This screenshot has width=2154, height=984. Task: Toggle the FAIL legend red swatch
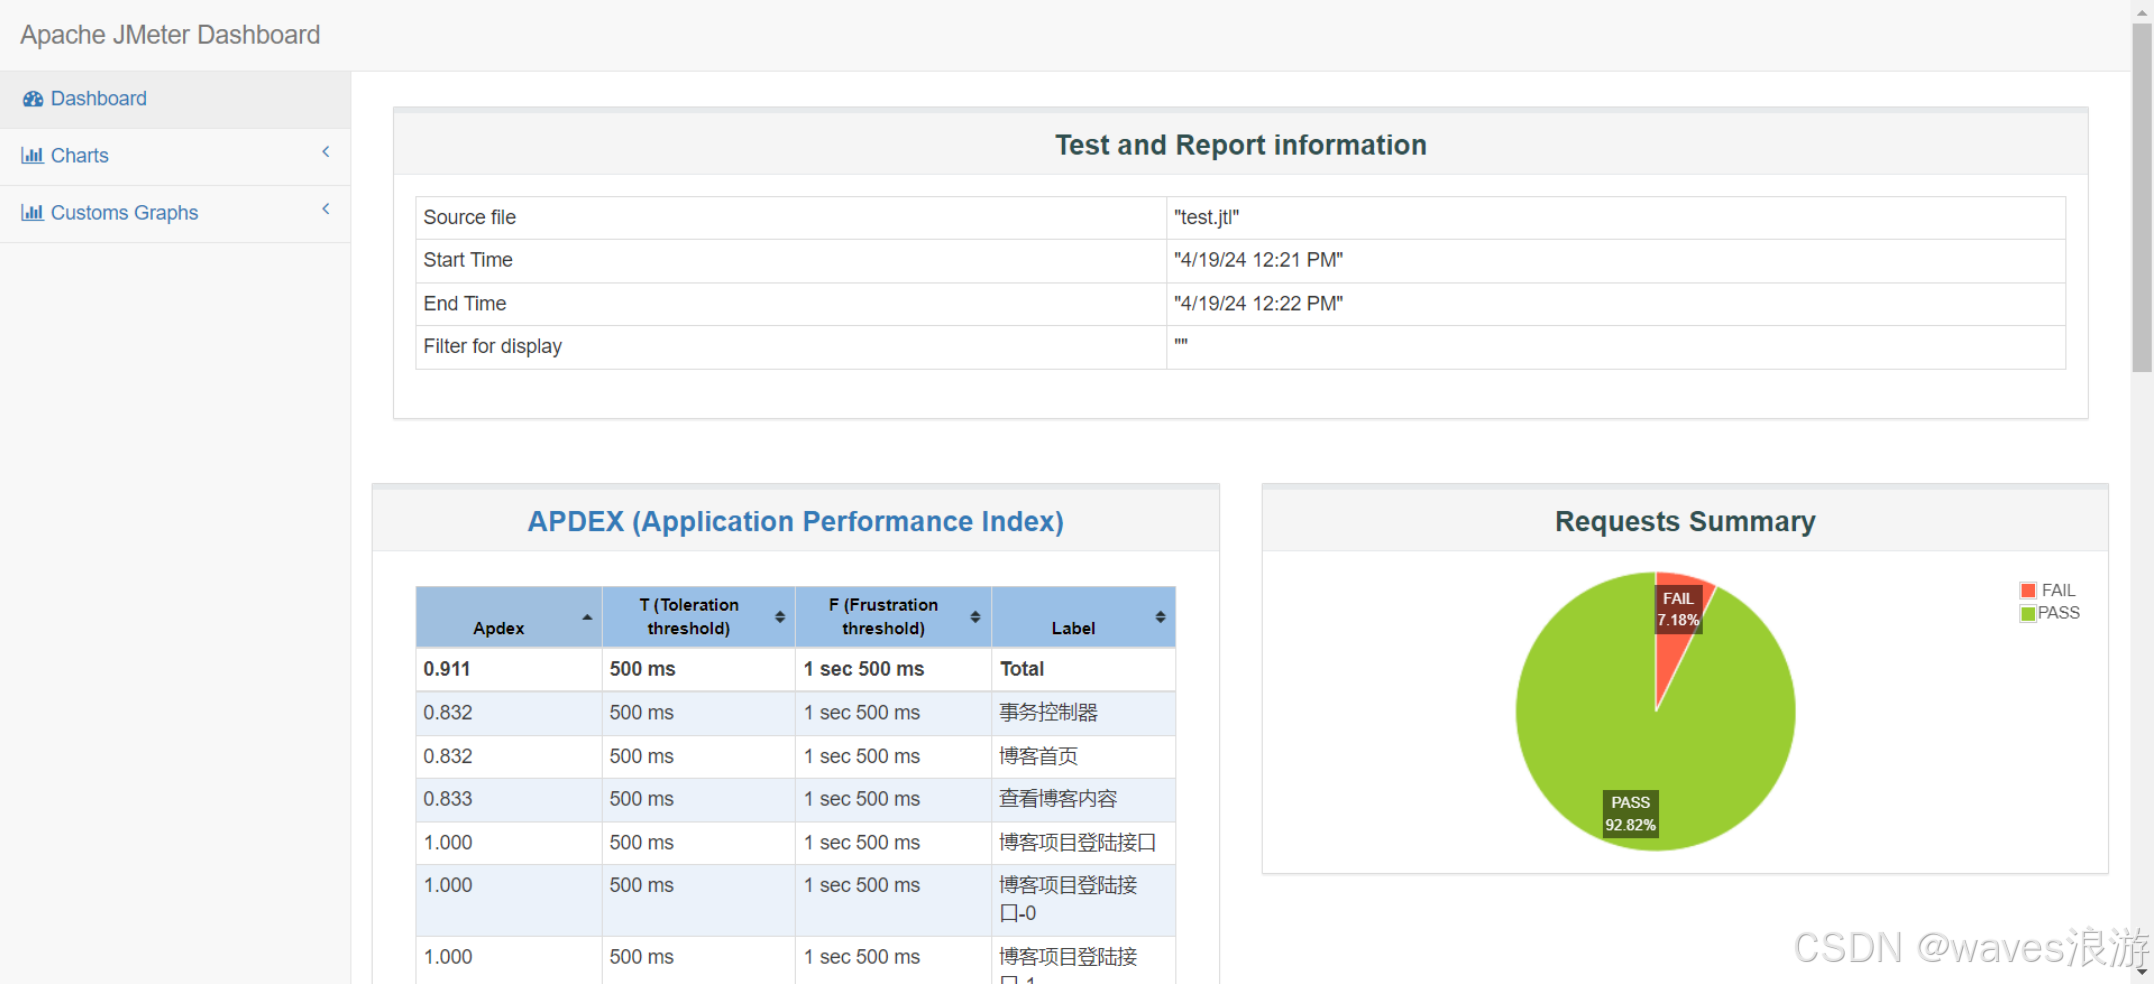(2028, 591)
